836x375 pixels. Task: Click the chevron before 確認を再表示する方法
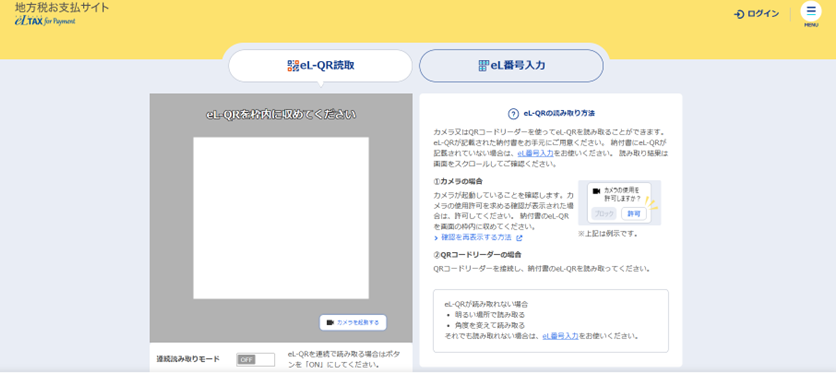pyautogui.click(x=437, y=237)
